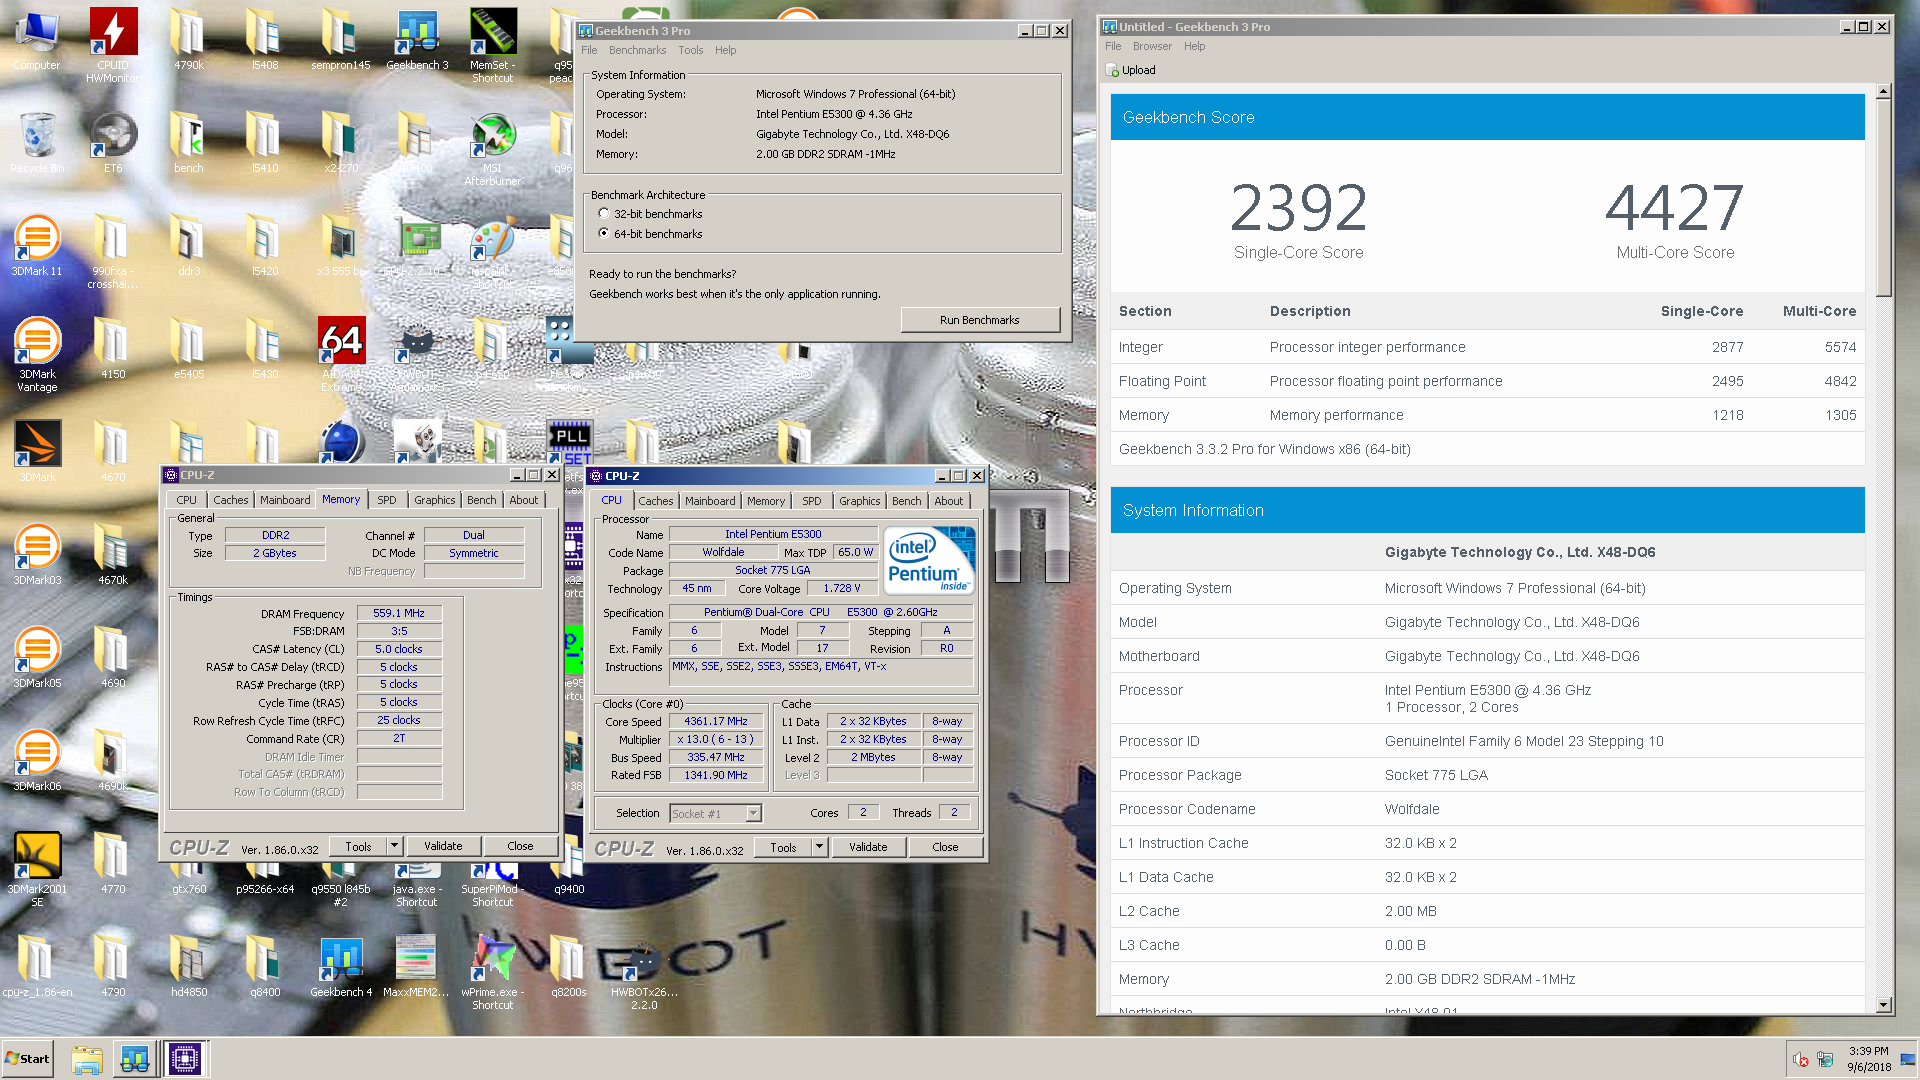
Task: Open the q8400 folder
Action: (x=265, y=967)
